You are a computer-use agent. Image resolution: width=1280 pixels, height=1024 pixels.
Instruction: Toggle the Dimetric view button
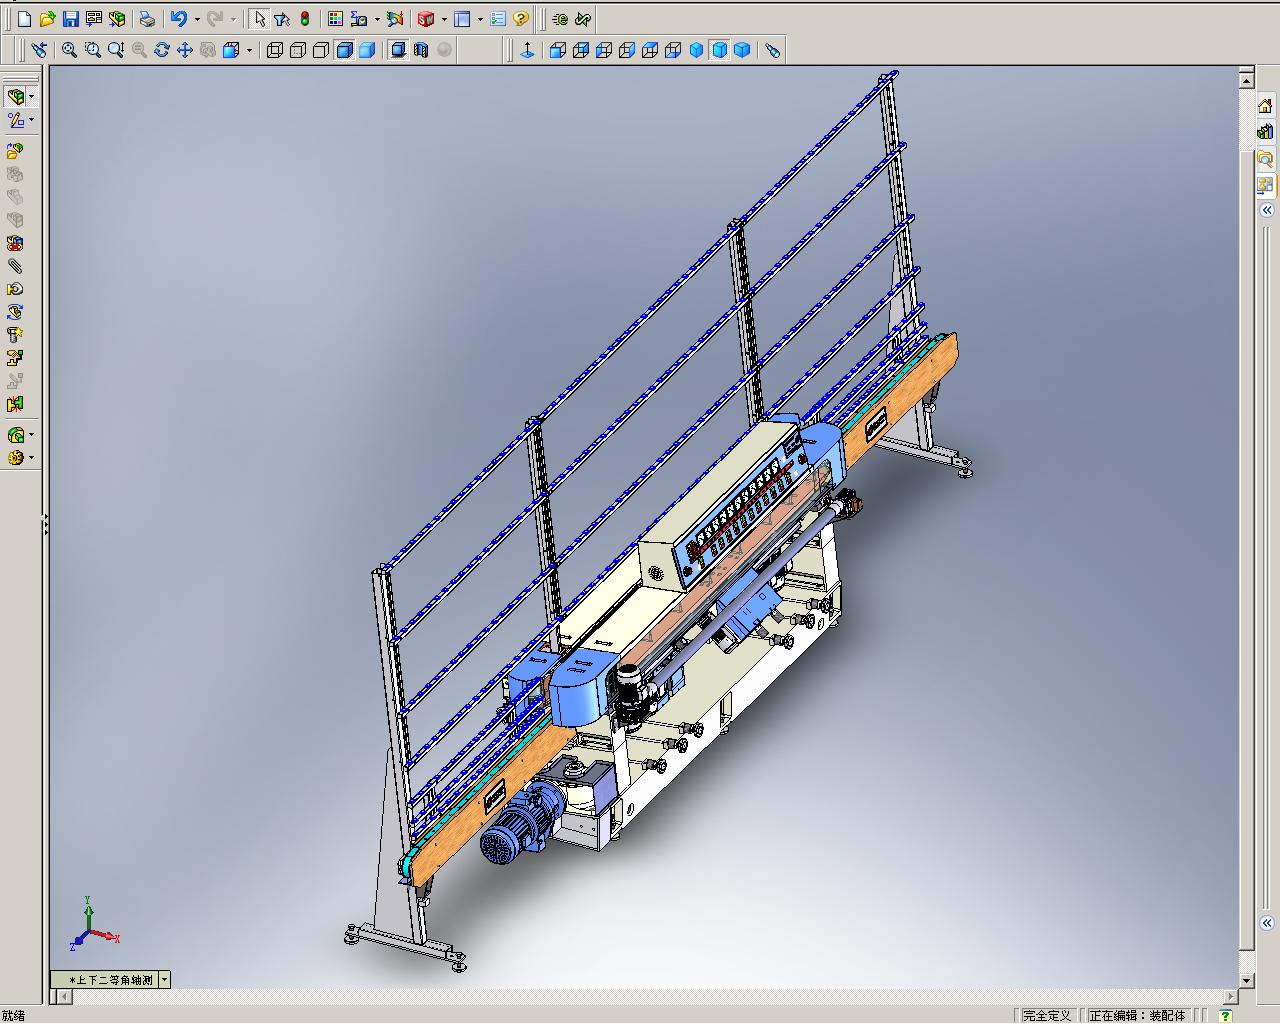(742, 50)
